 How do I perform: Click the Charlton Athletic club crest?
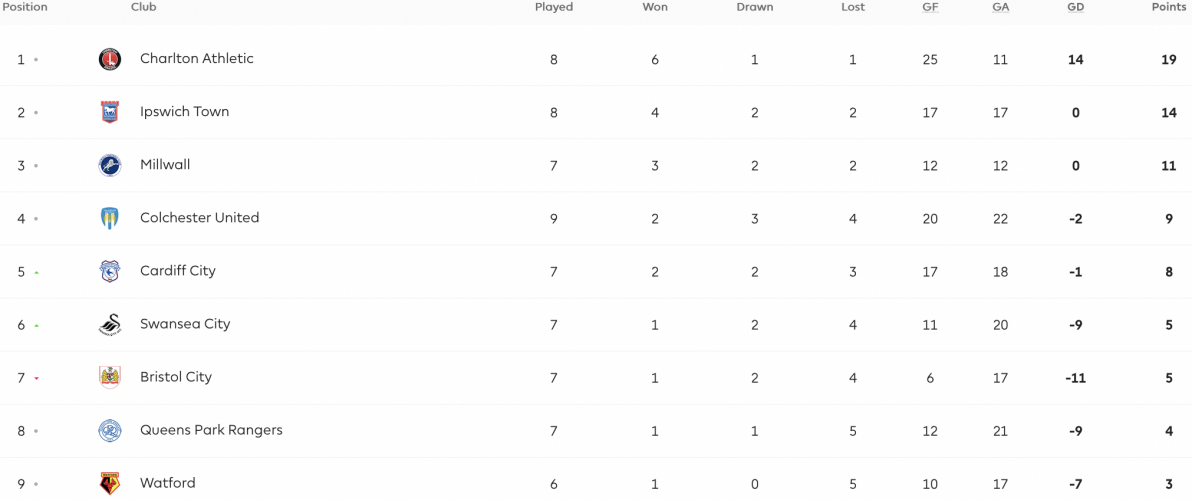tap(110, 59)
